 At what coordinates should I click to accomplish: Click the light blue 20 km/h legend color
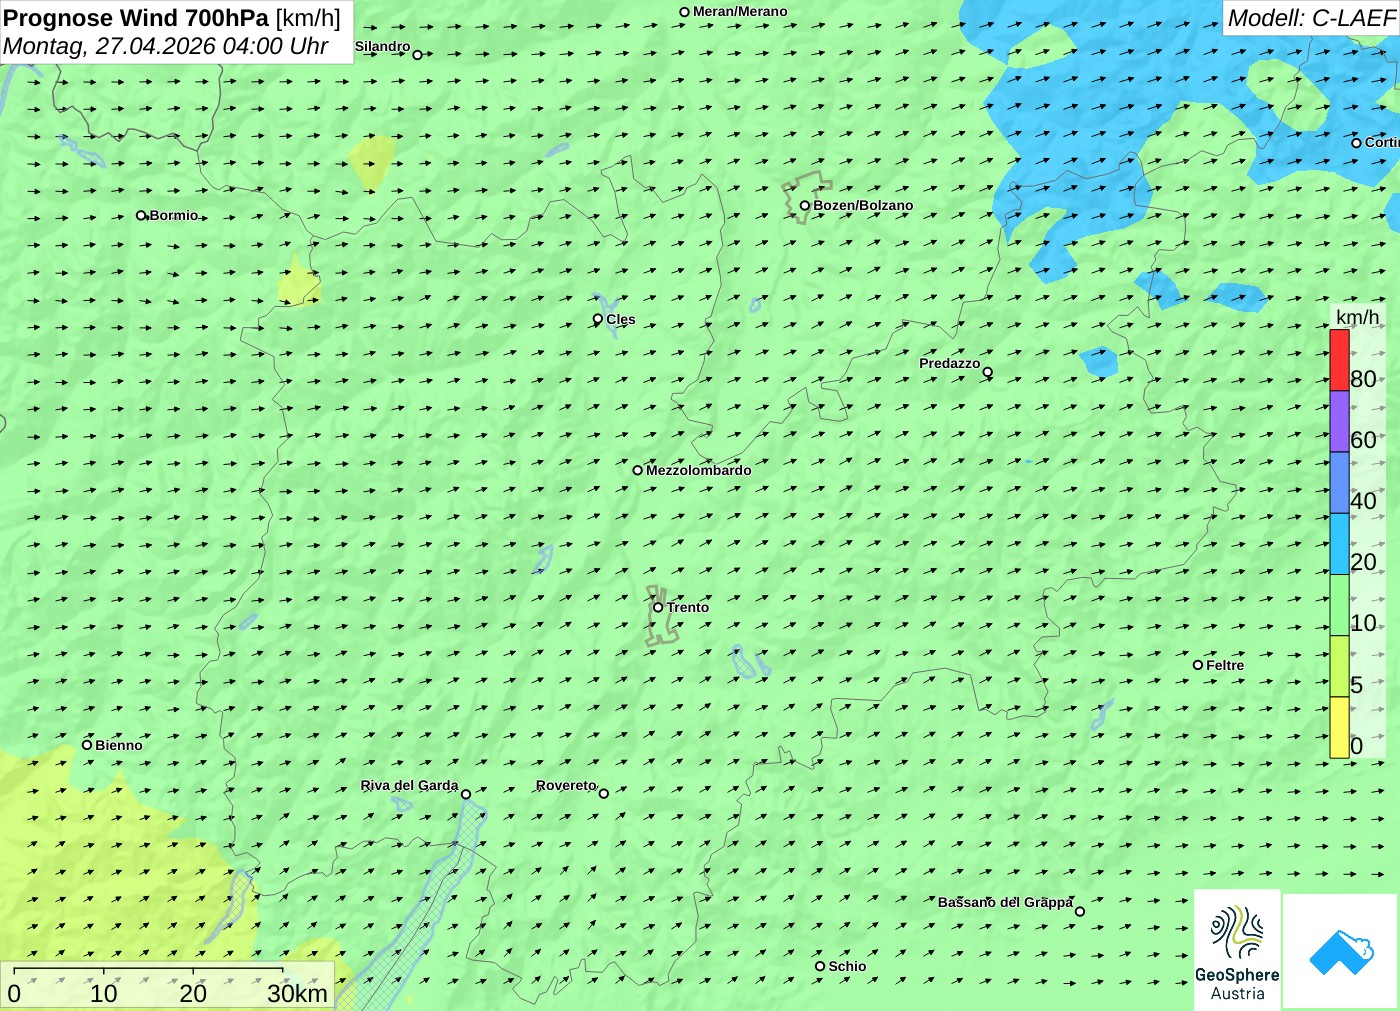[1339, 544]
